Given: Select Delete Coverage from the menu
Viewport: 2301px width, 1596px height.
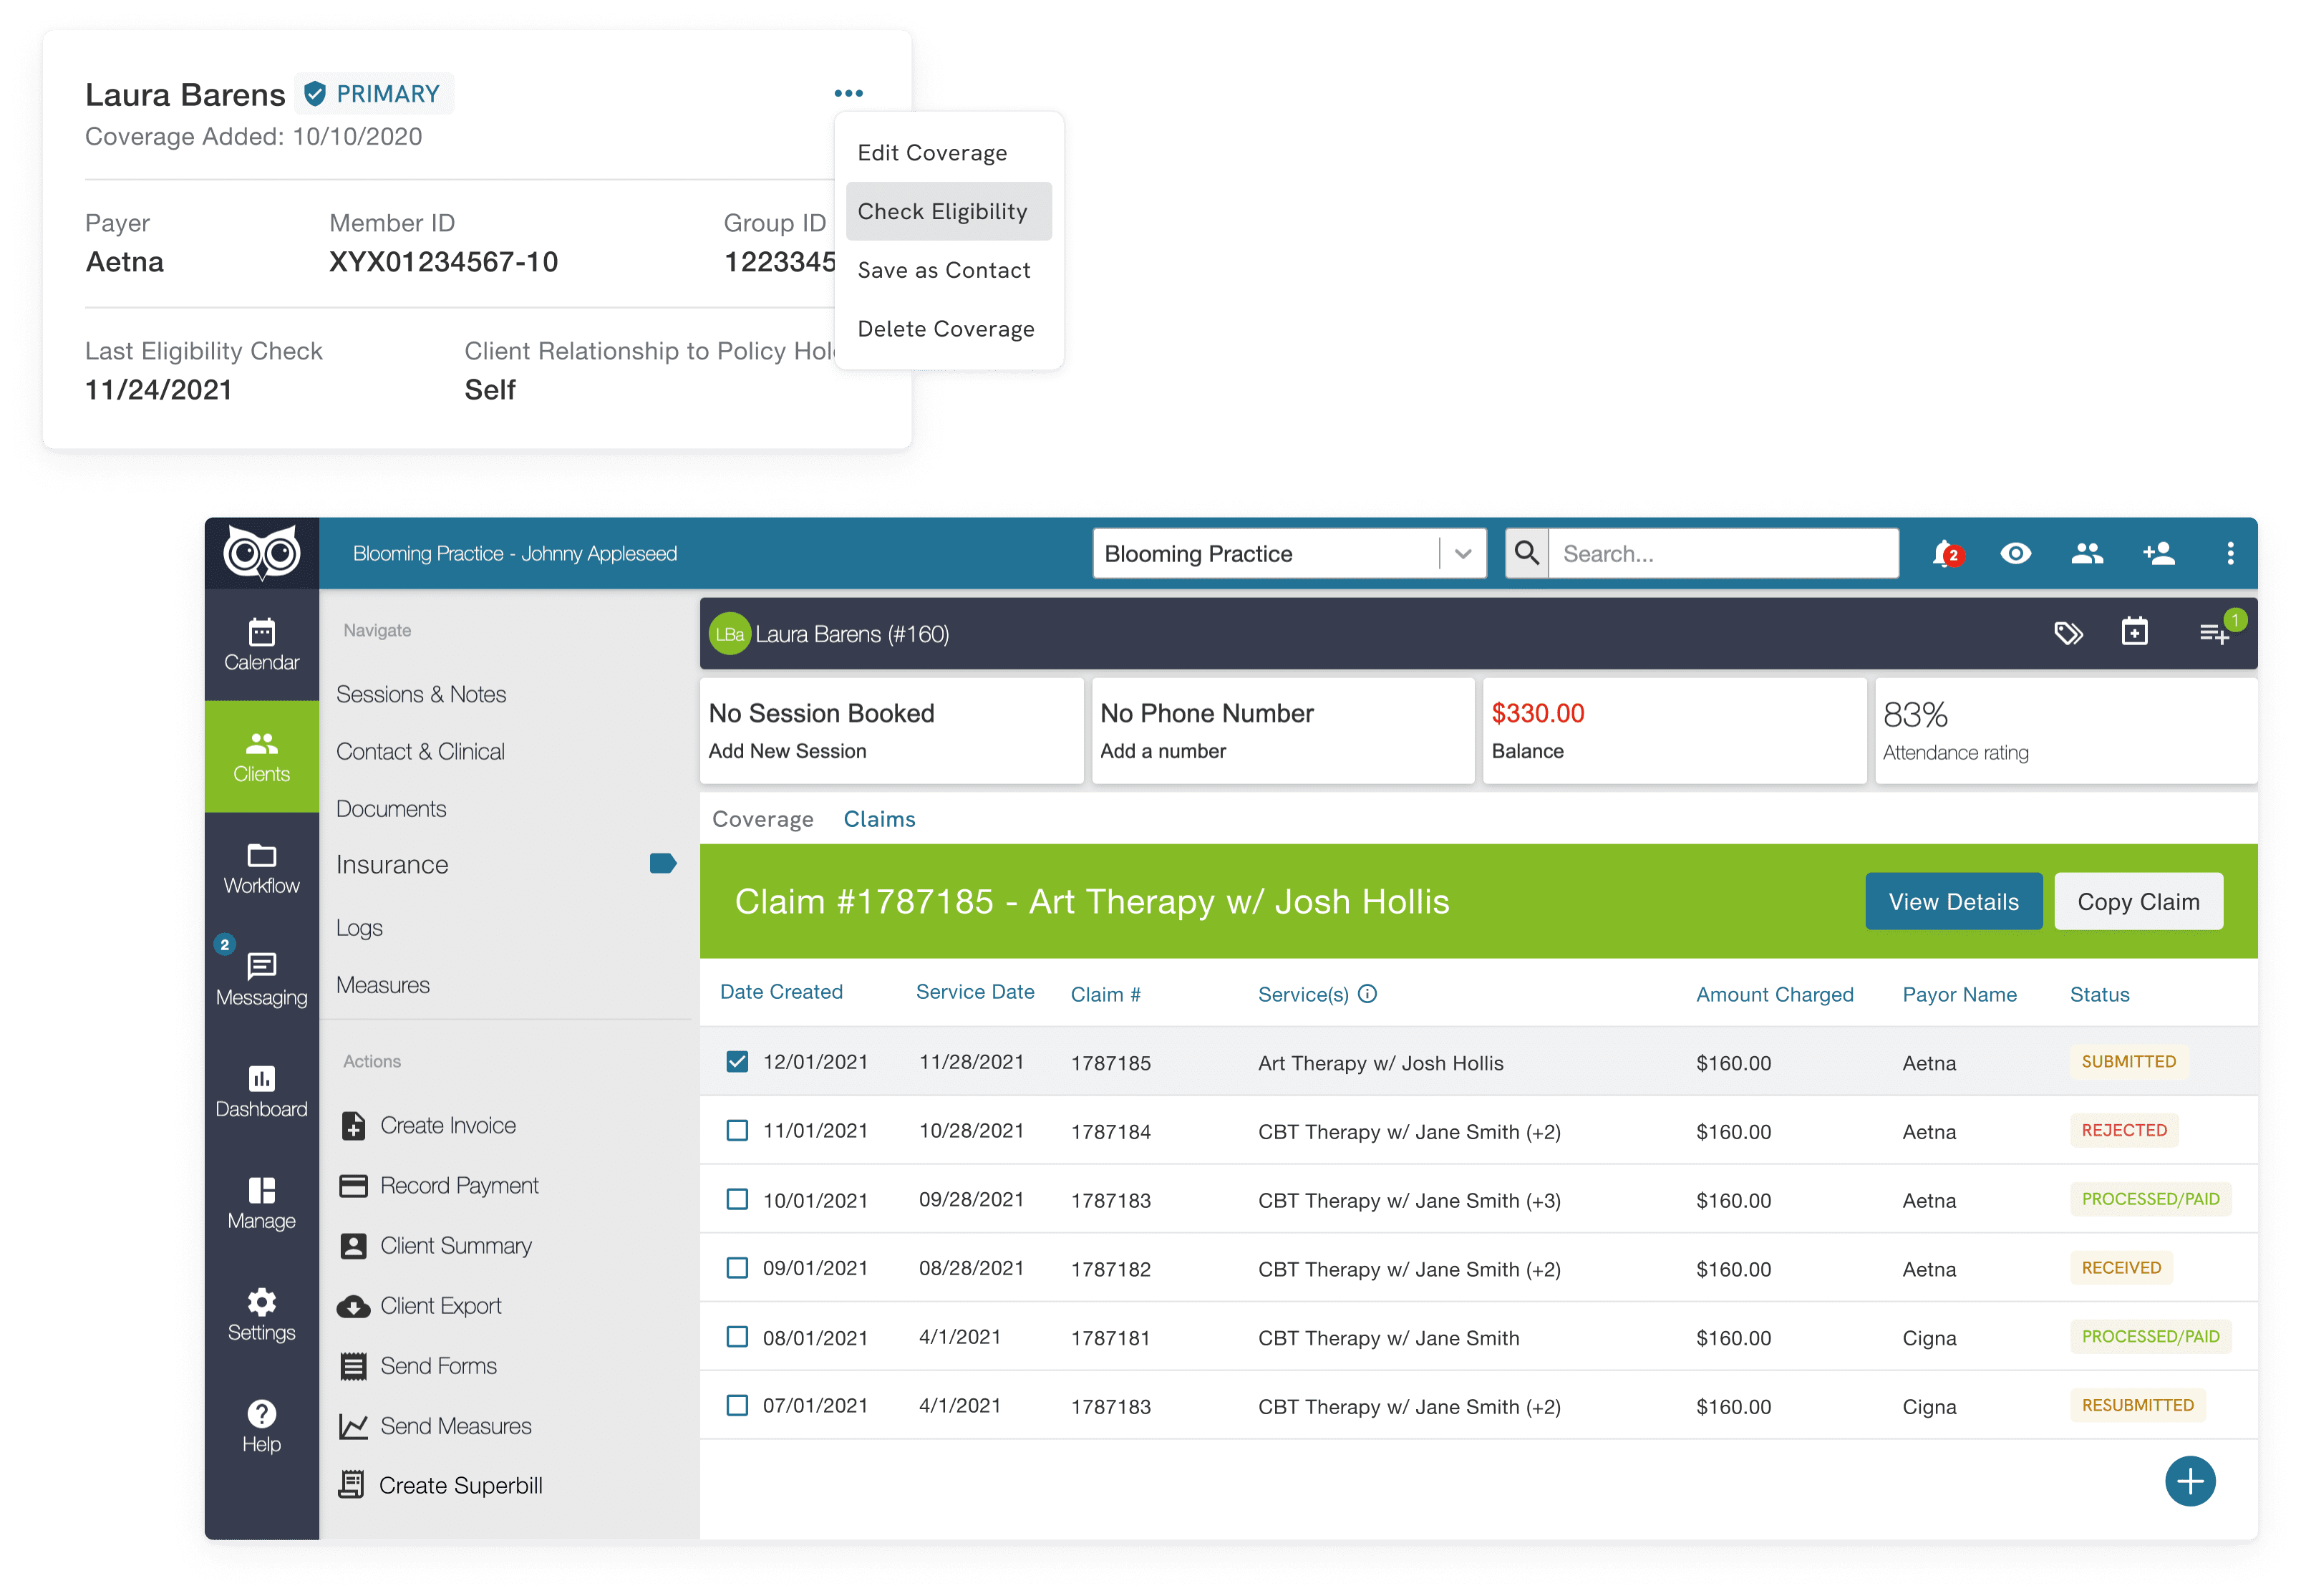Looking at the screenshot, I should [x=945, y=329].
